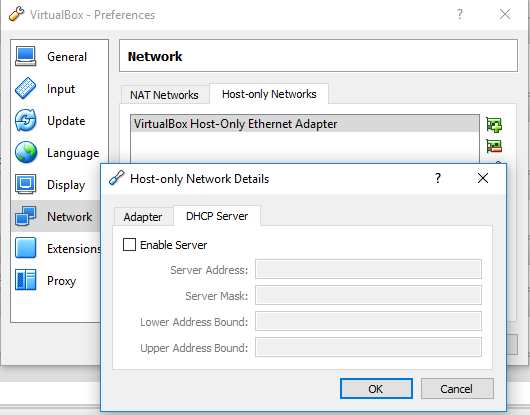Select VirtualBox Host-Only Ethernet Adapter entry
The width and height of the screenshot is (530, 415).
305,124
